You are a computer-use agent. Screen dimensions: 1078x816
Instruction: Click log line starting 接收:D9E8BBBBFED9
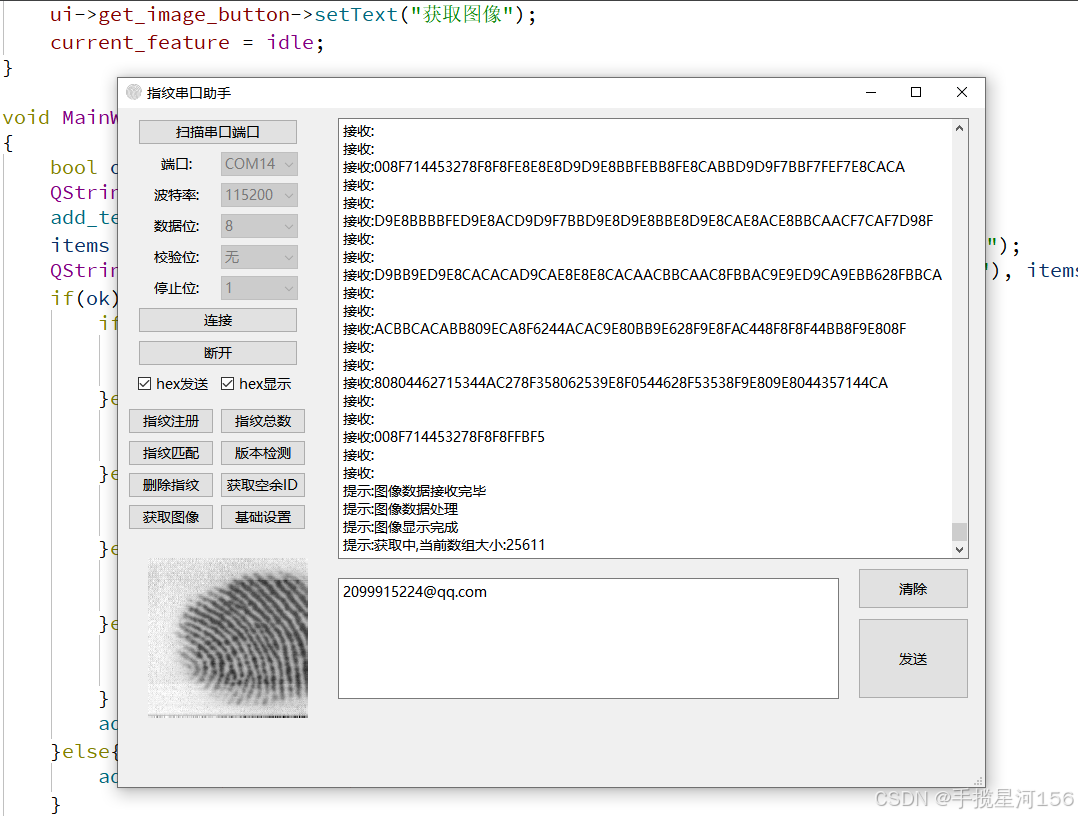coord(638,221)
